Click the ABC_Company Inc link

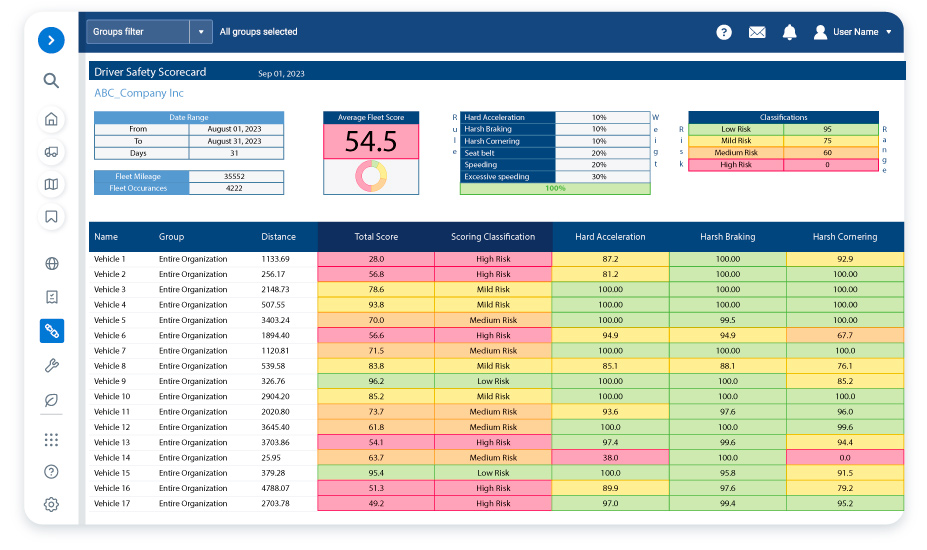(x=139, y=93)
